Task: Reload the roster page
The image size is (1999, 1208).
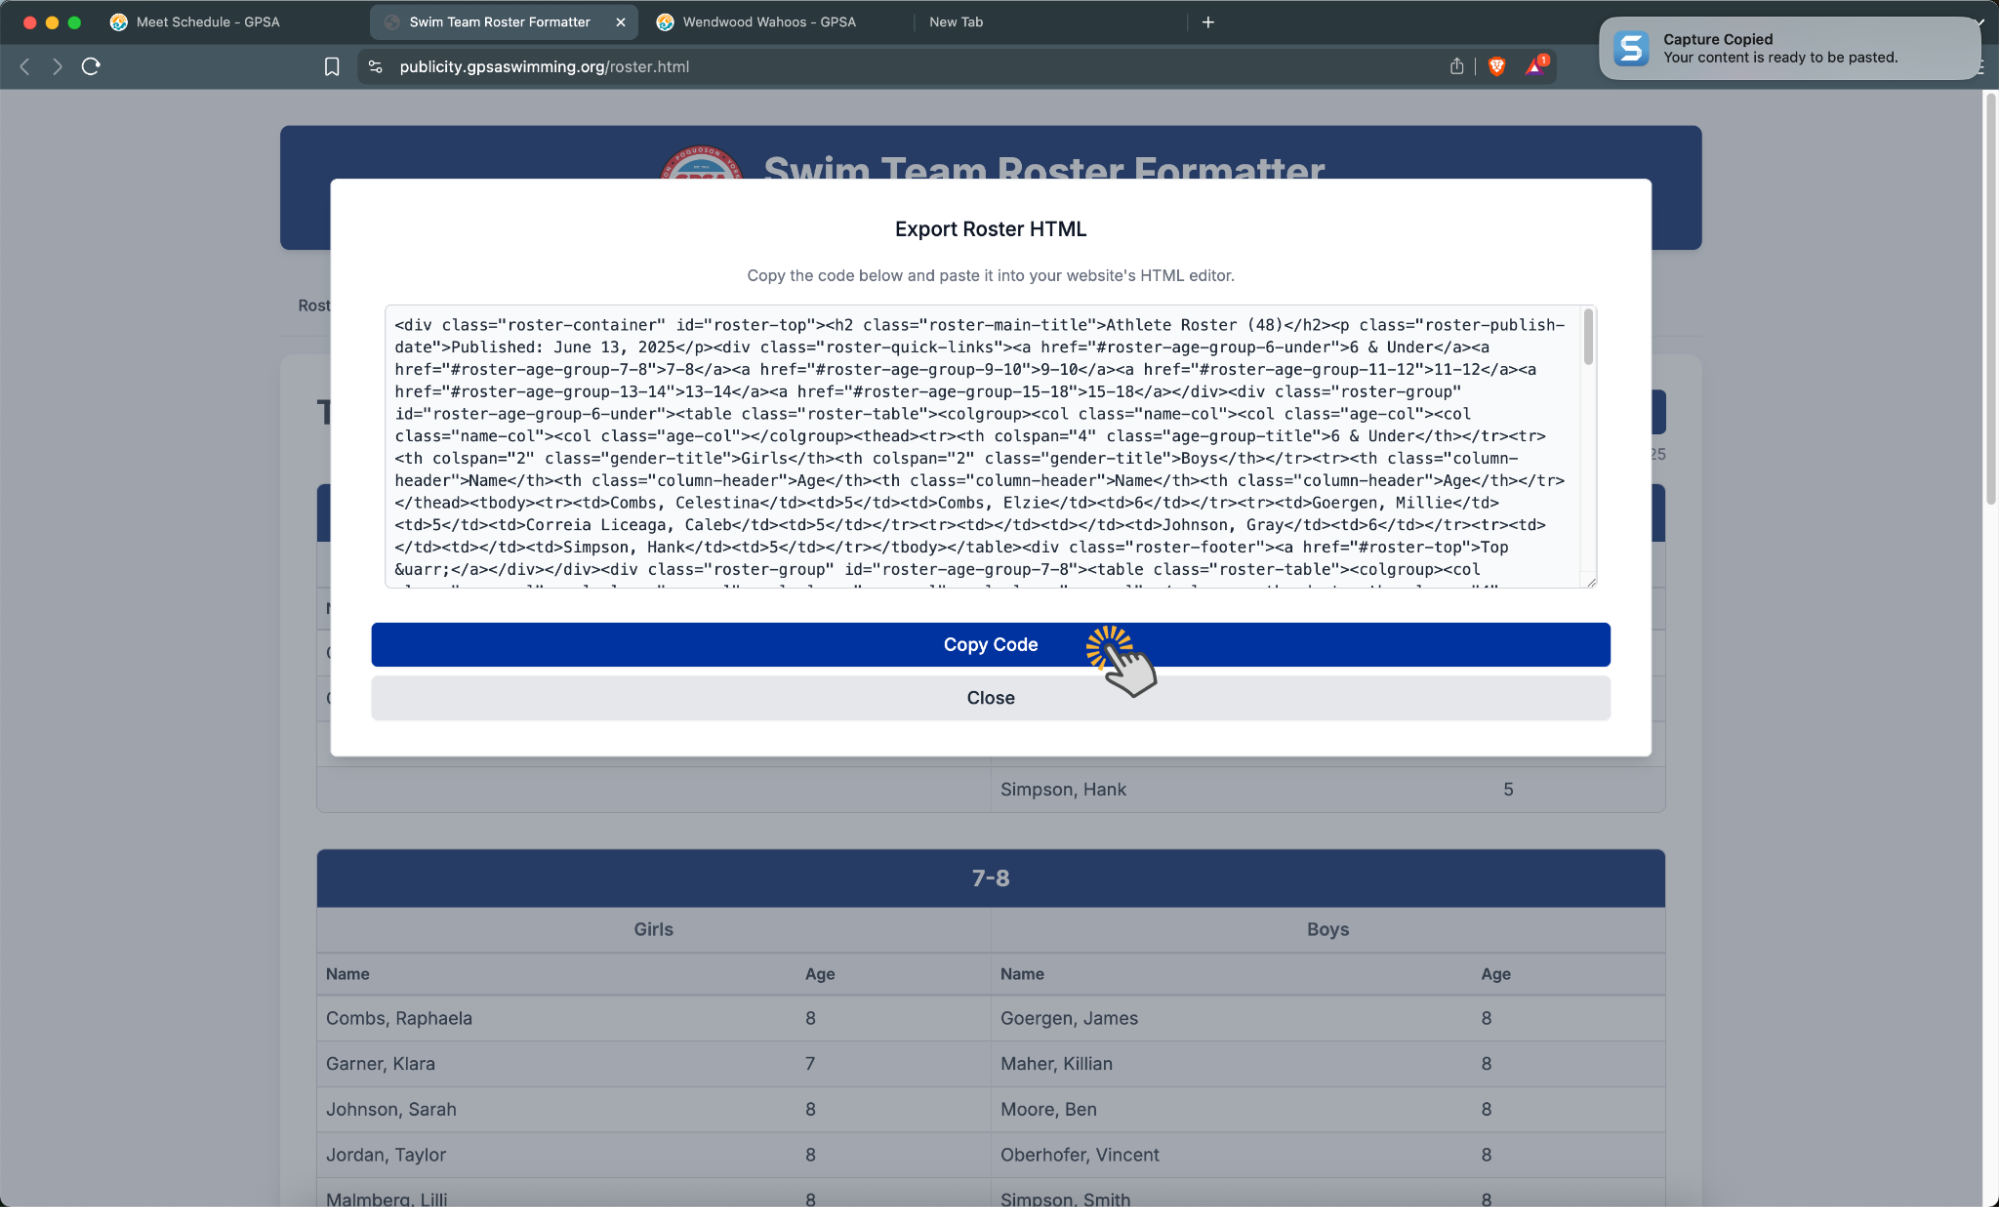Action: [91, 66]
